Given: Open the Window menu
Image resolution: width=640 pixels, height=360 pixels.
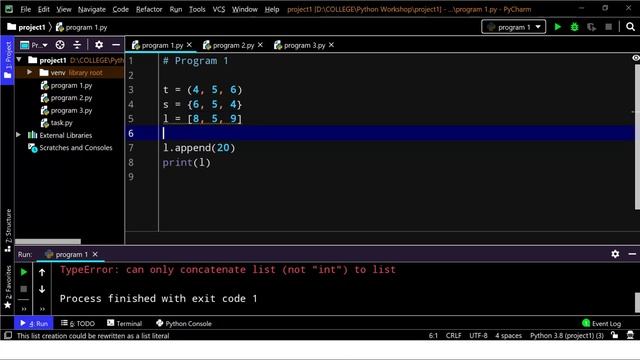Looking at the screenshot, I should (x=244, y=9).
